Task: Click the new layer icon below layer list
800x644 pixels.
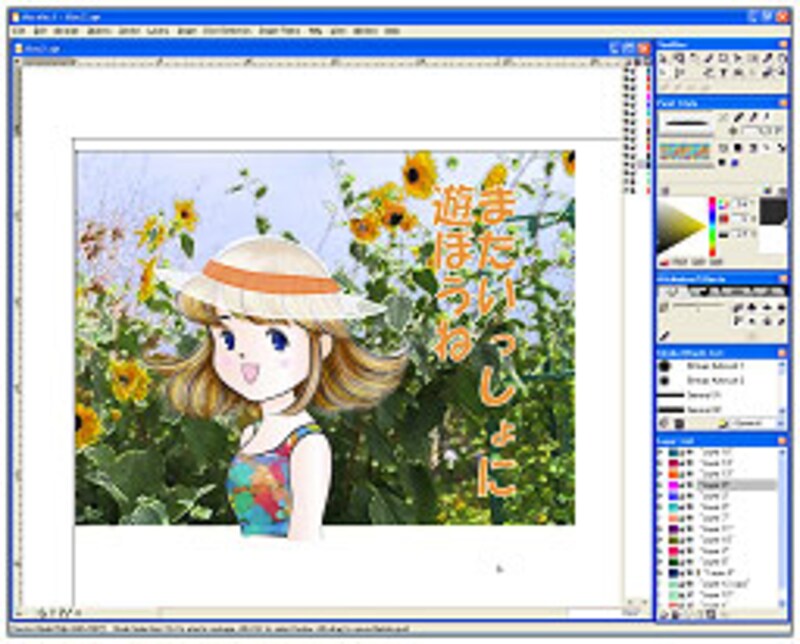Action: coord(664,613)
